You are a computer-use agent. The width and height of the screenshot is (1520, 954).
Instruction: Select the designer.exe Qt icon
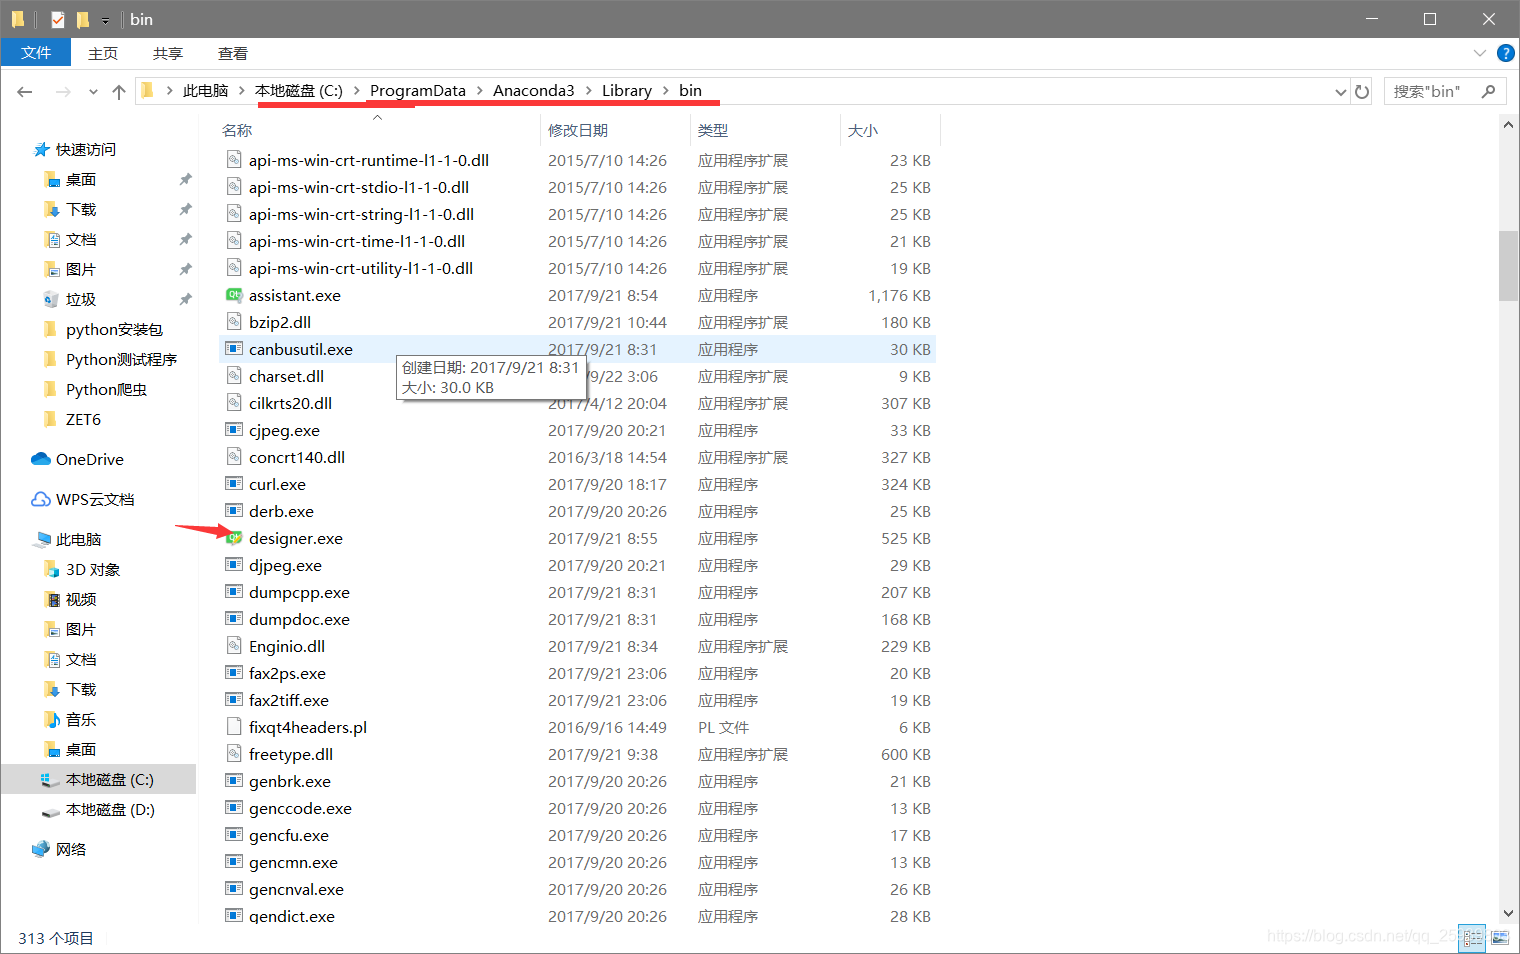234,538
